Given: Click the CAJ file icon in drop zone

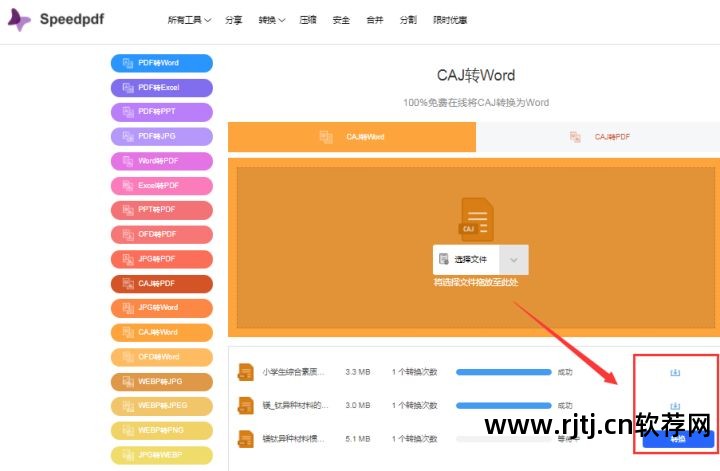Looking at the screenshot, I should click(x=476, y=219).
